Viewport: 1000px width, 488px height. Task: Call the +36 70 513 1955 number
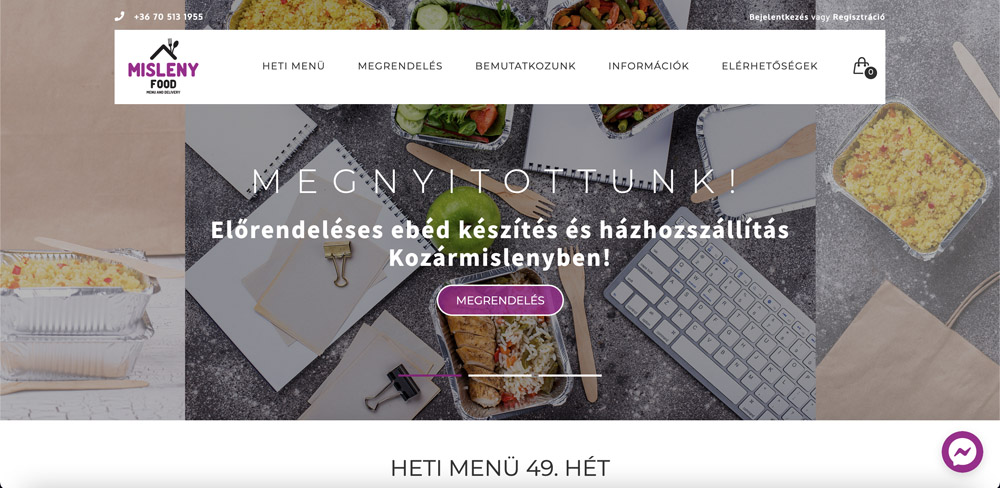168,17
